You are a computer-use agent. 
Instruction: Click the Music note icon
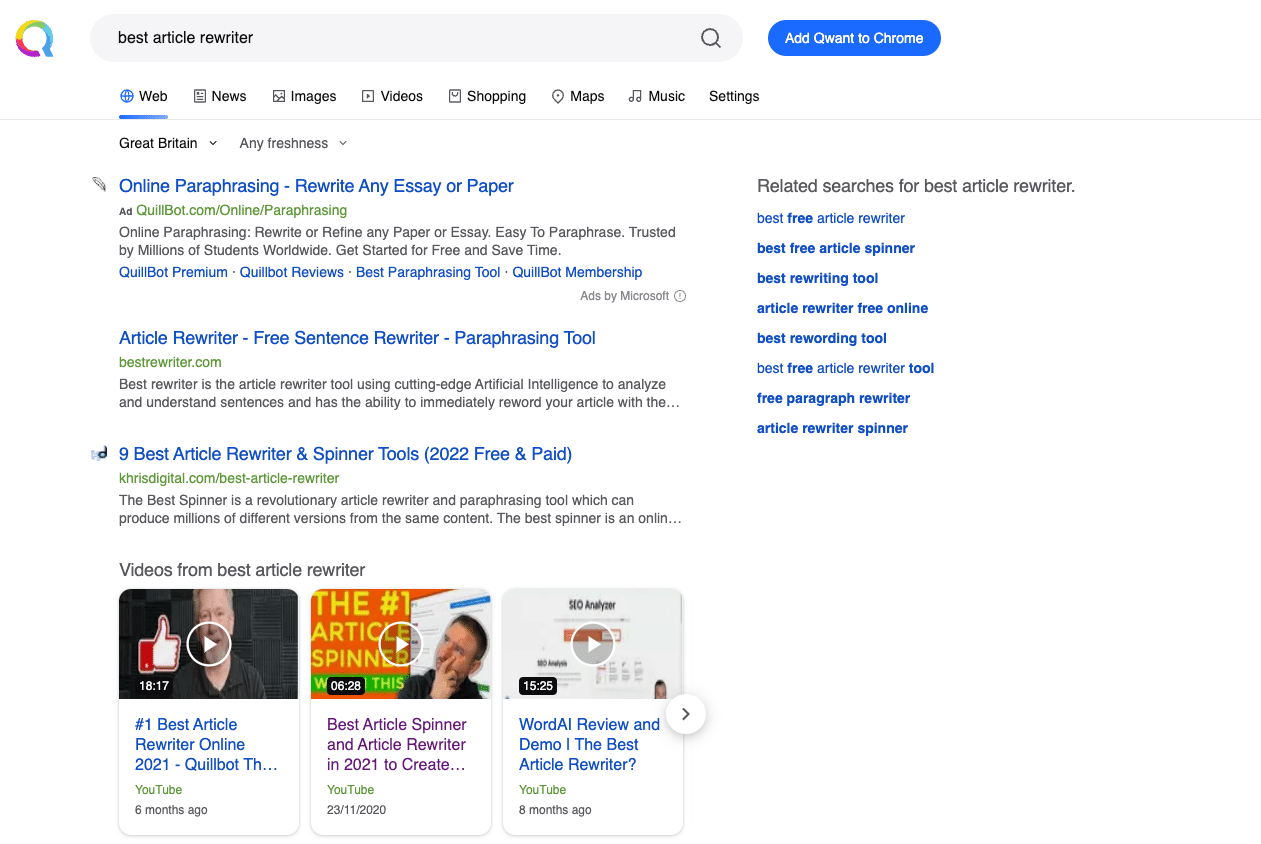point(634,95)
